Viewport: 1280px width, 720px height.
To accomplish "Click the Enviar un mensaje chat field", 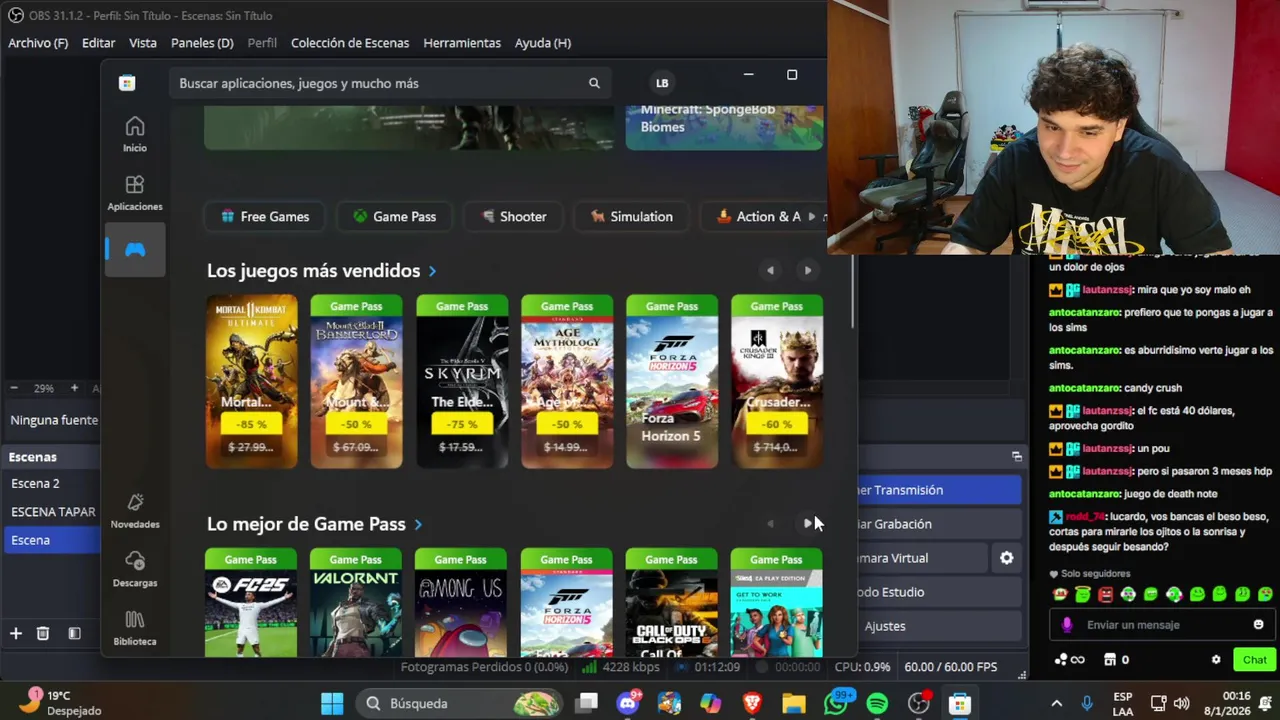I will pos(1163,625).
